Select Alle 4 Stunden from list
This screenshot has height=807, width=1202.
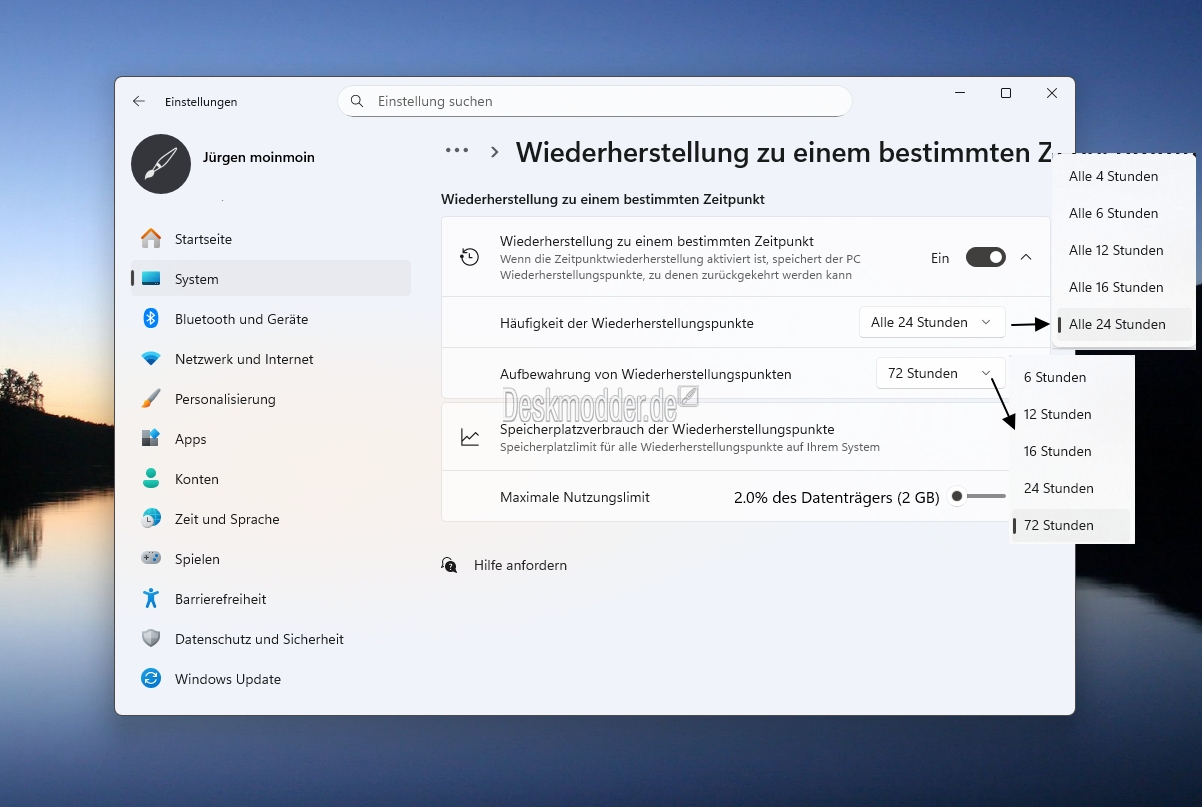(x=1113, y=176)
